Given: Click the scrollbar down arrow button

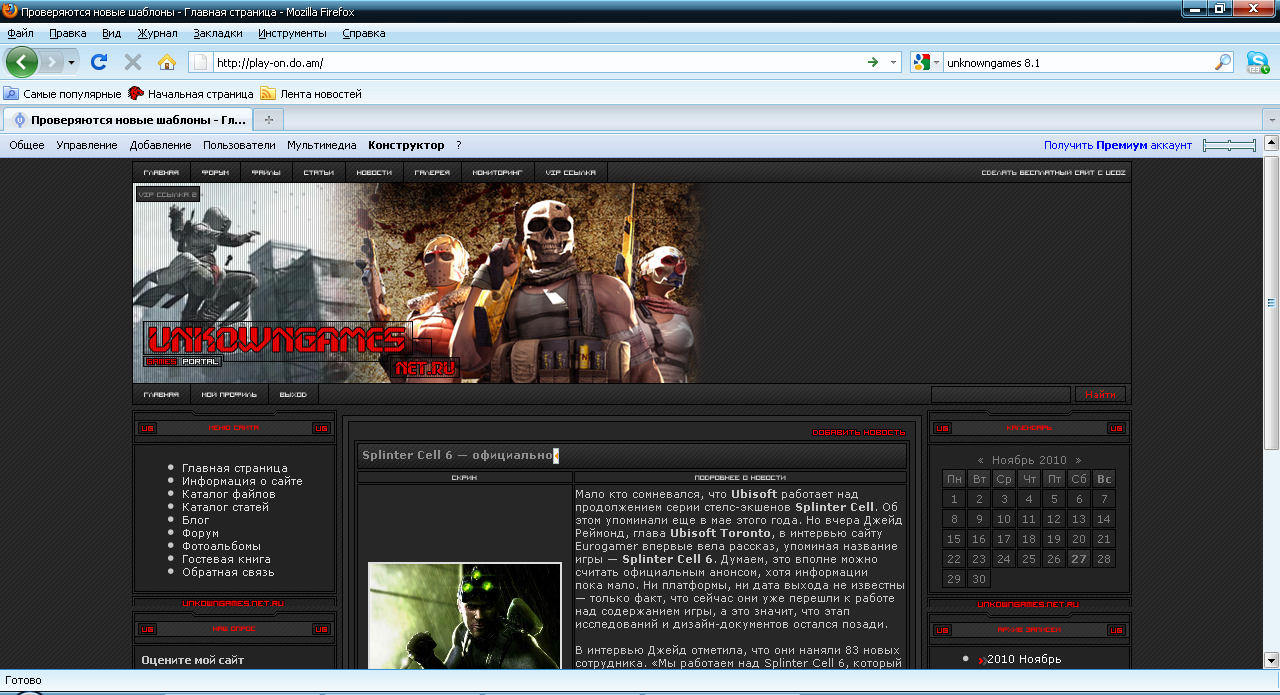Looking at the screenshot, I should pos(1271,660).
